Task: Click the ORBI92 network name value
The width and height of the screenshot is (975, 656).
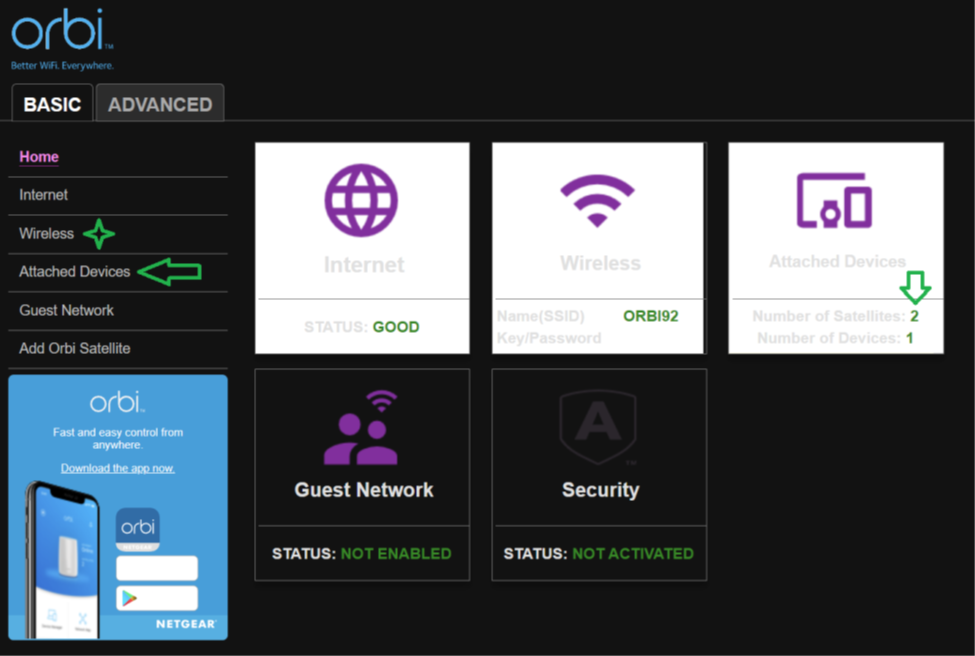Action: [650, 316]
